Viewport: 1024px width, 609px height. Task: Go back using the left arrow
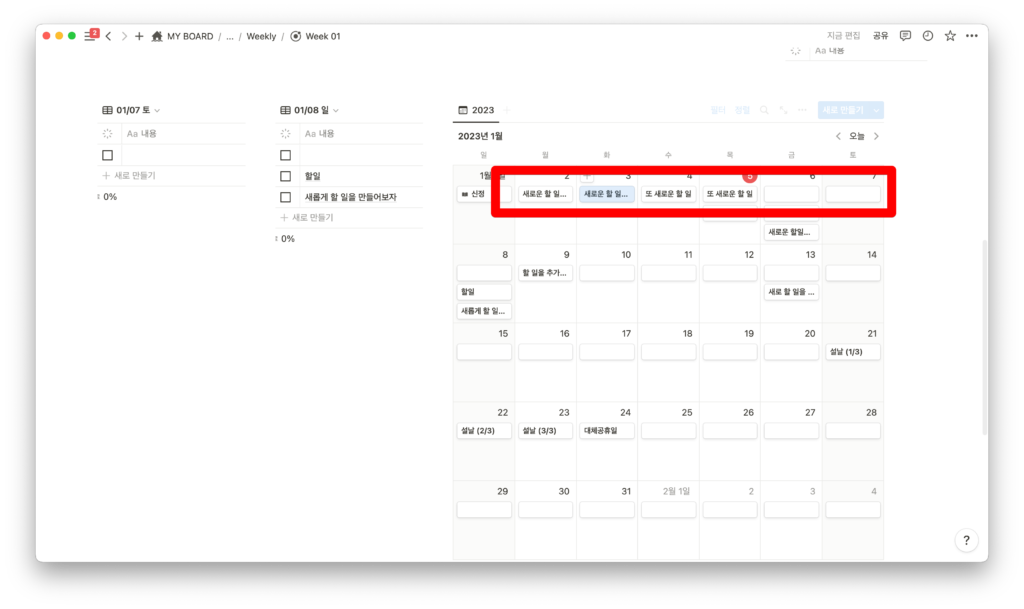click(x=108, y=36)
